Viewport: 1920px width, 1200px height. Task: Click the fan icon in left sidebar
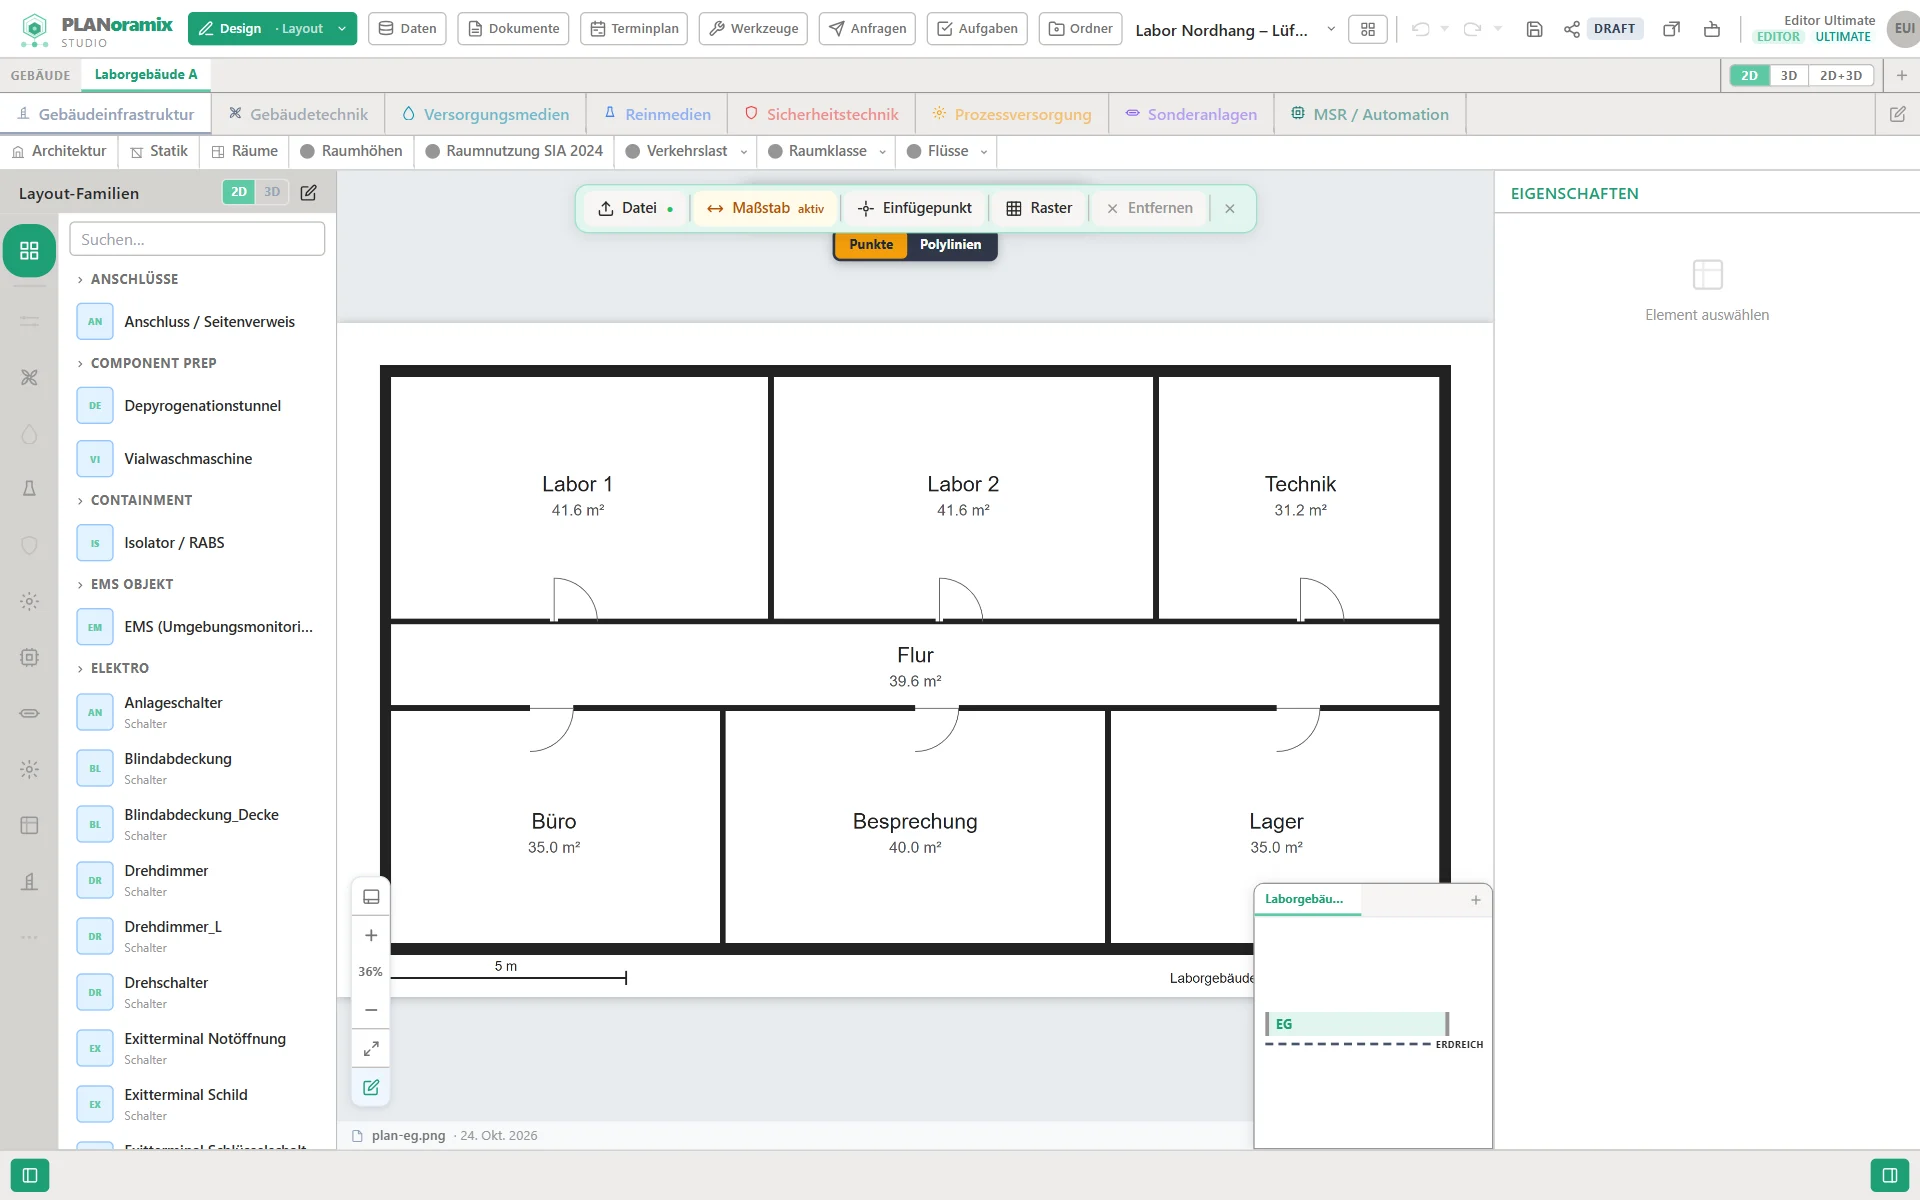click(29, 377)
